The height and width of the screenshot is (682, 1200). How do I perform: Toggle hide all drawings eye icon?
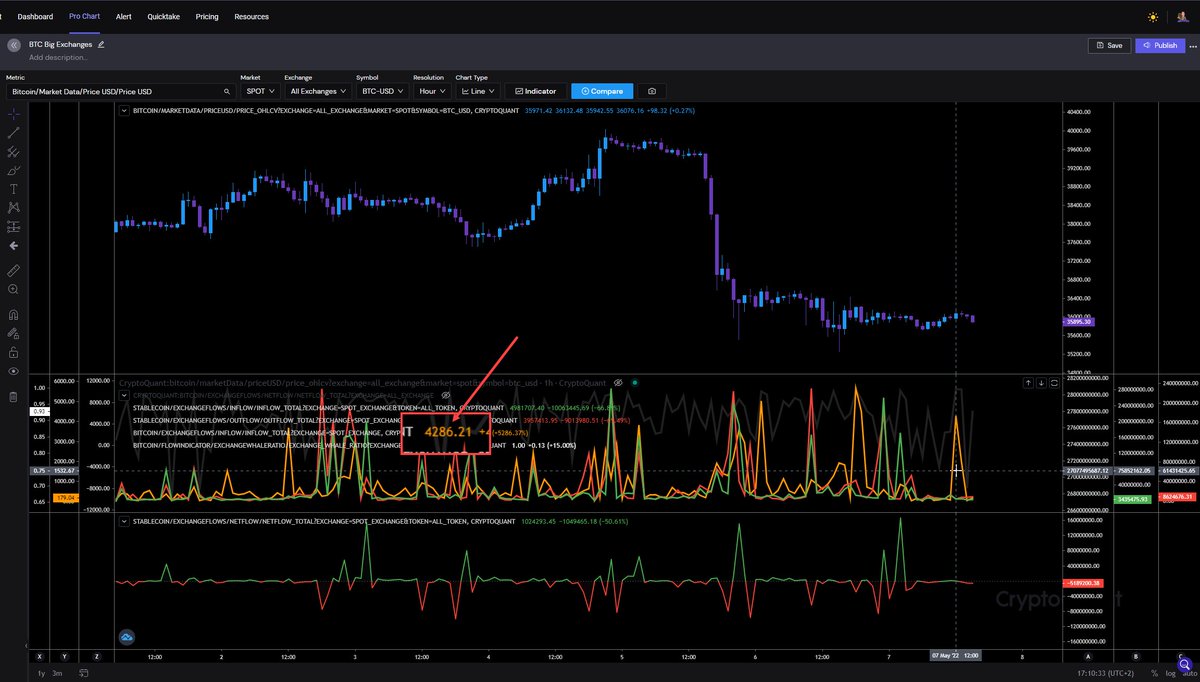tap(14, 371)
